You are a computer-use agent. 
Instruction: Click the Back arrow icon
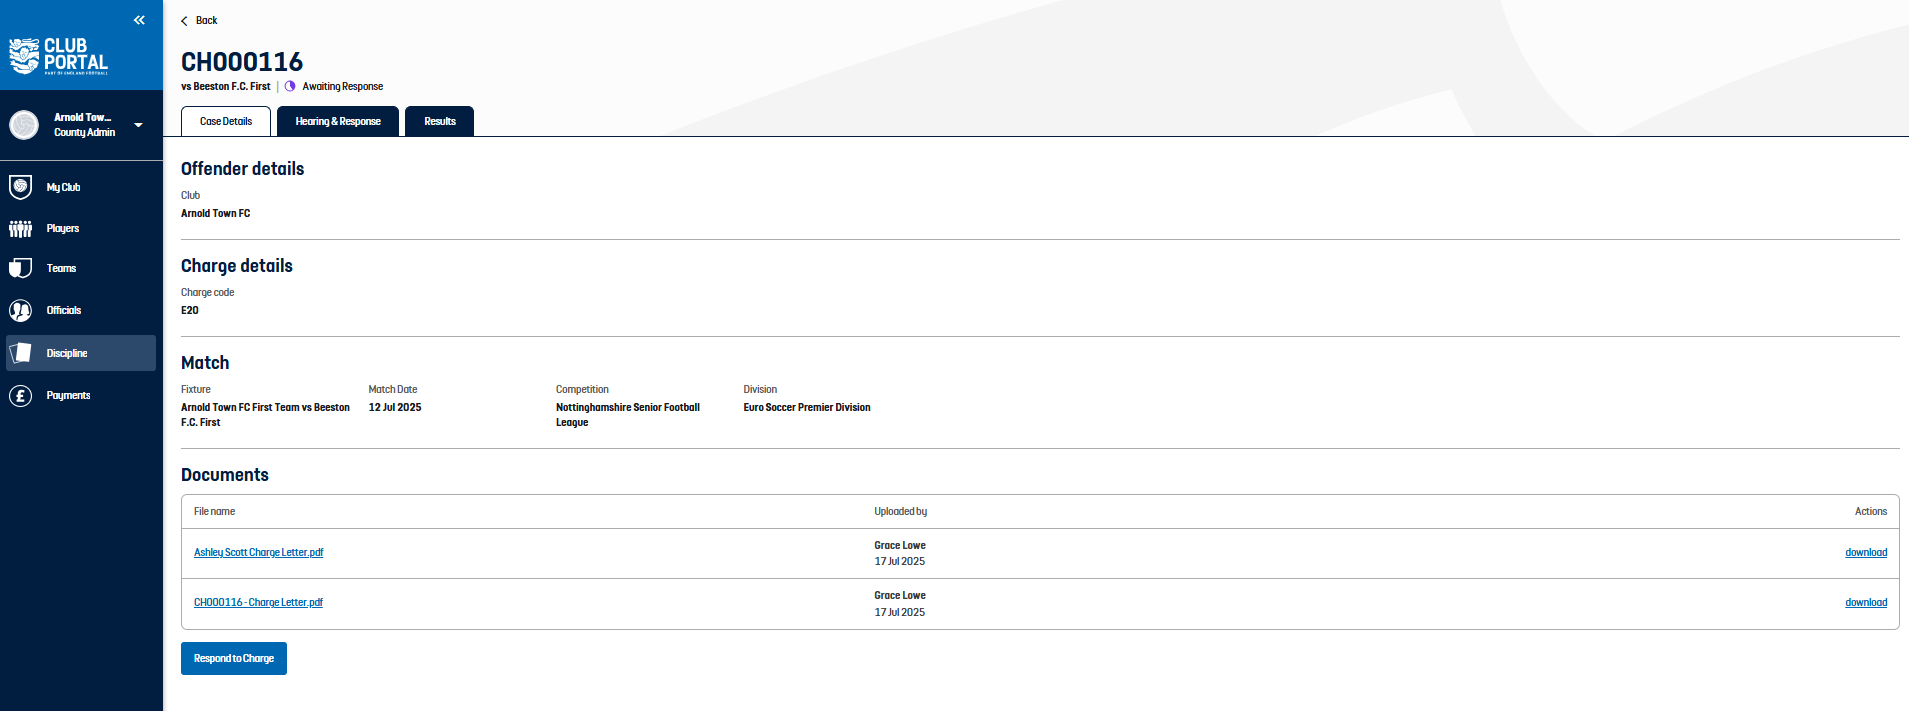pos(184,21)
